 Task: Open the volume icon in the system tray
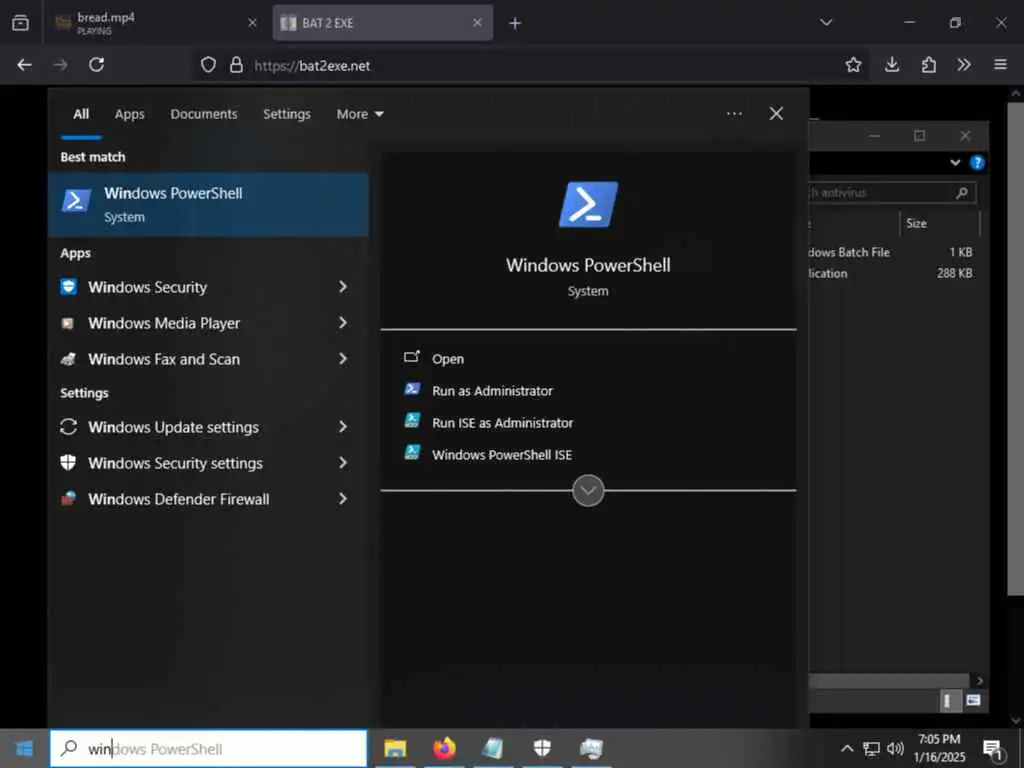(895, 748)
